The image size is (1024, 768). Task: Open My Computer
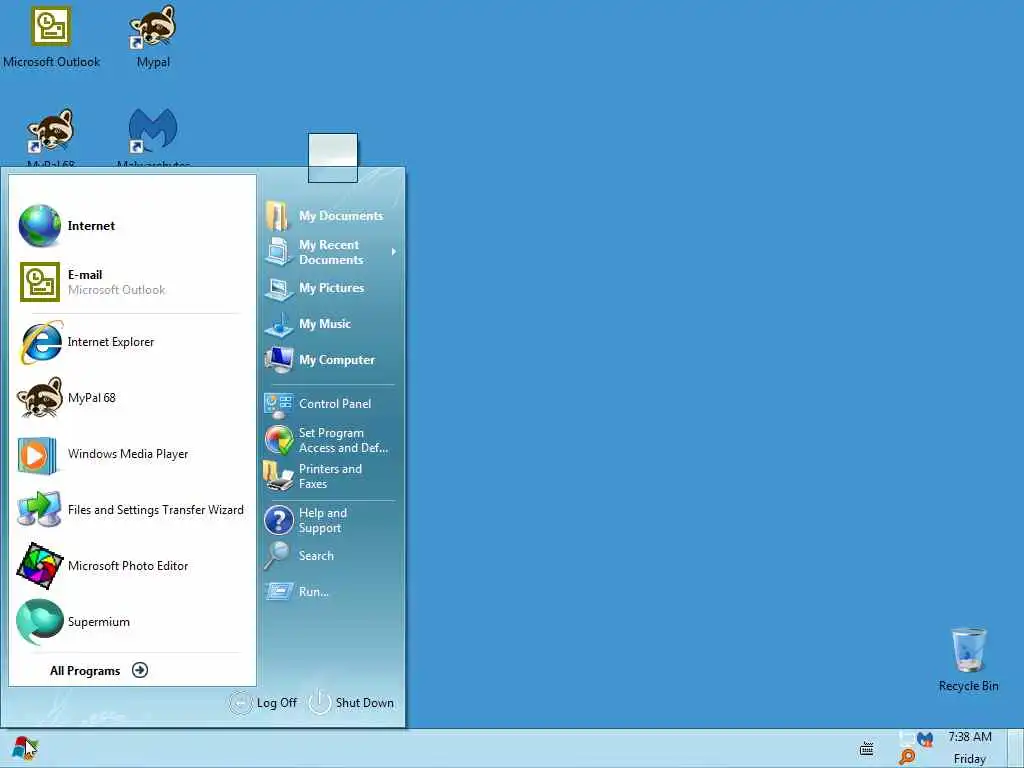330,360
